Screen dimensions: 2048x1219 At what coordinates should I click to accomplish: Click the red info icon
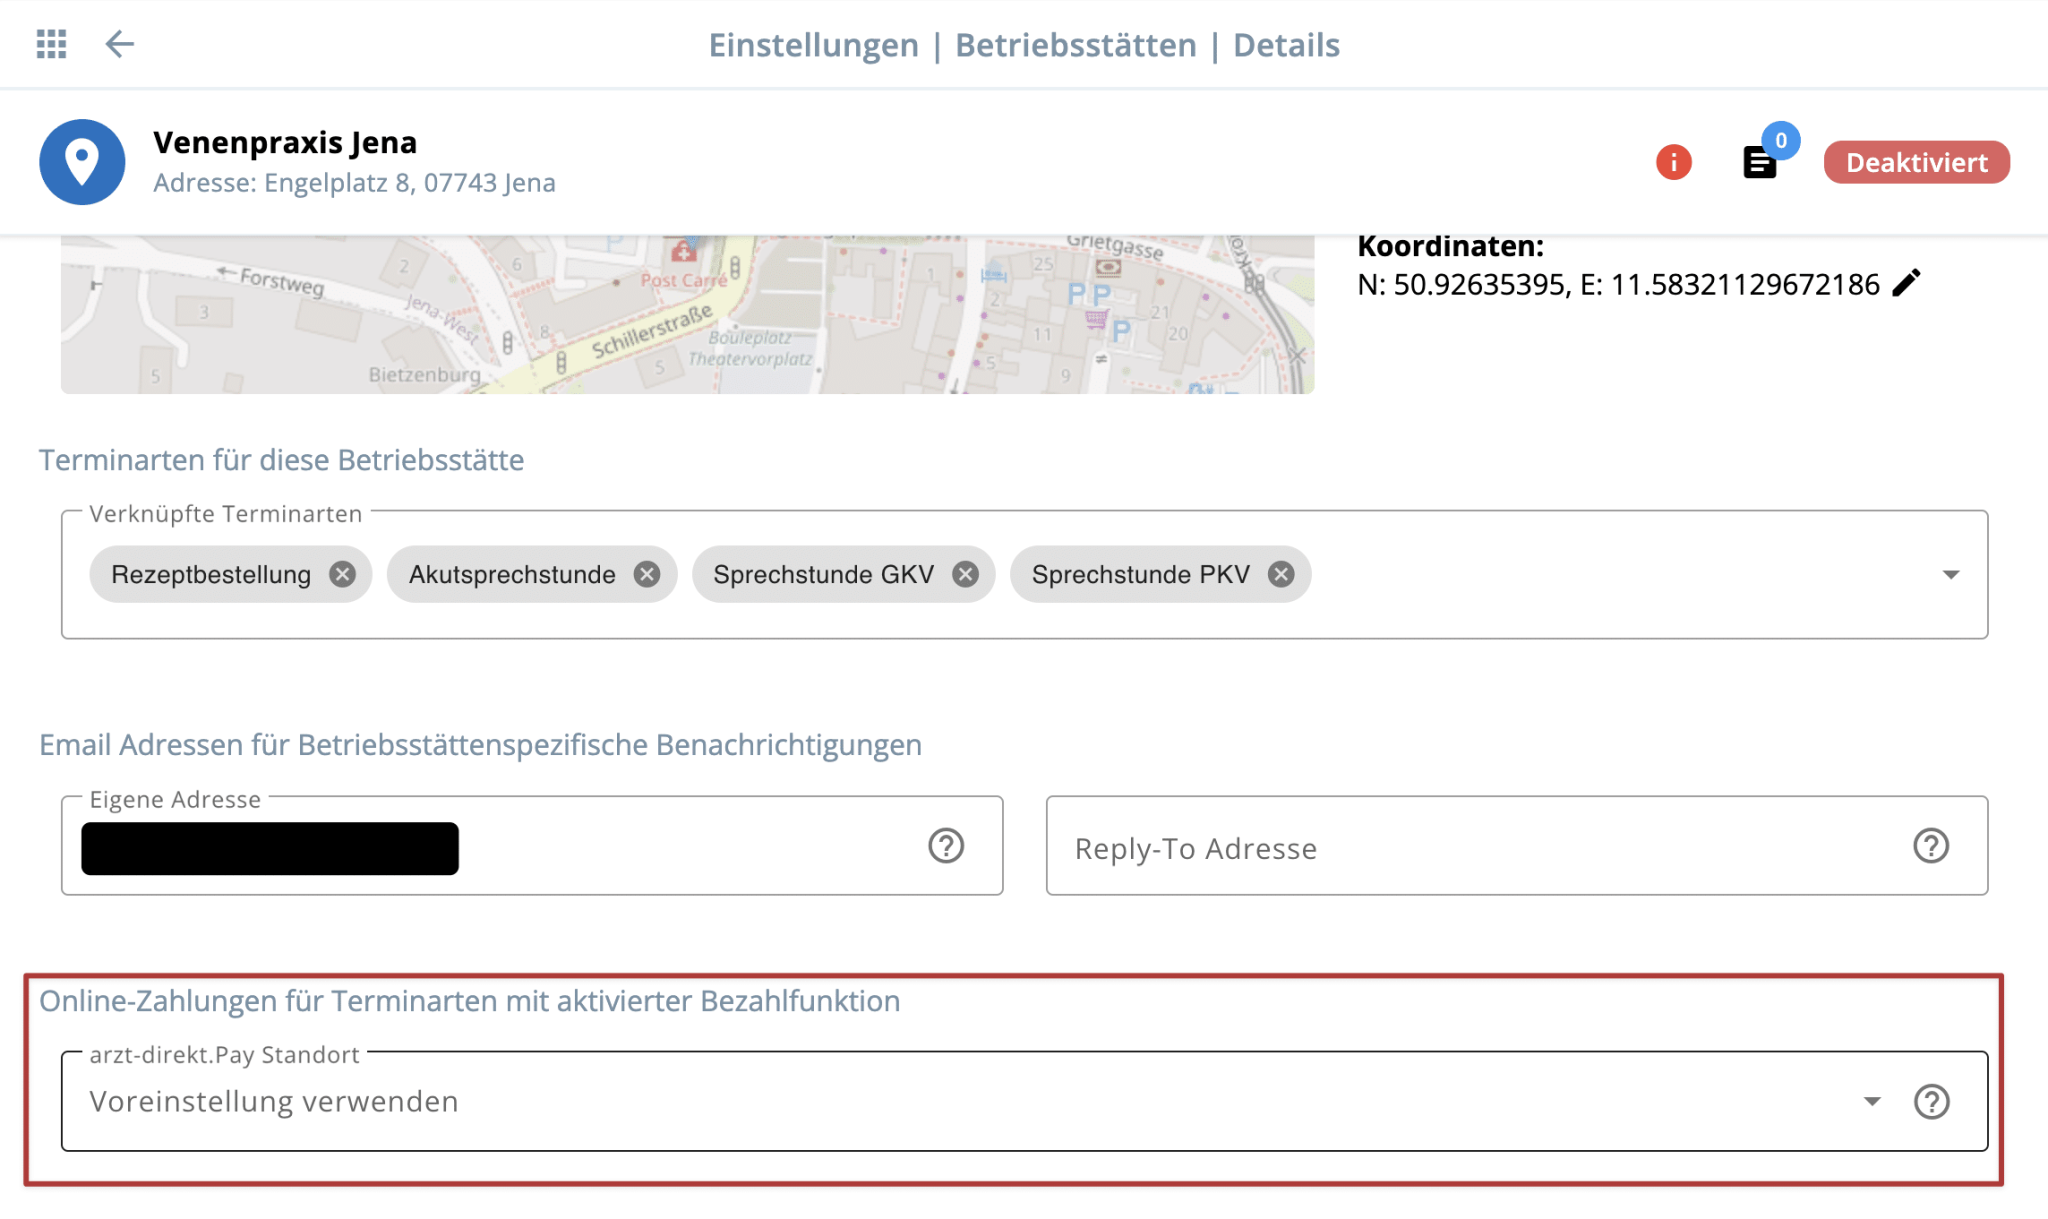coord(1673,162)
